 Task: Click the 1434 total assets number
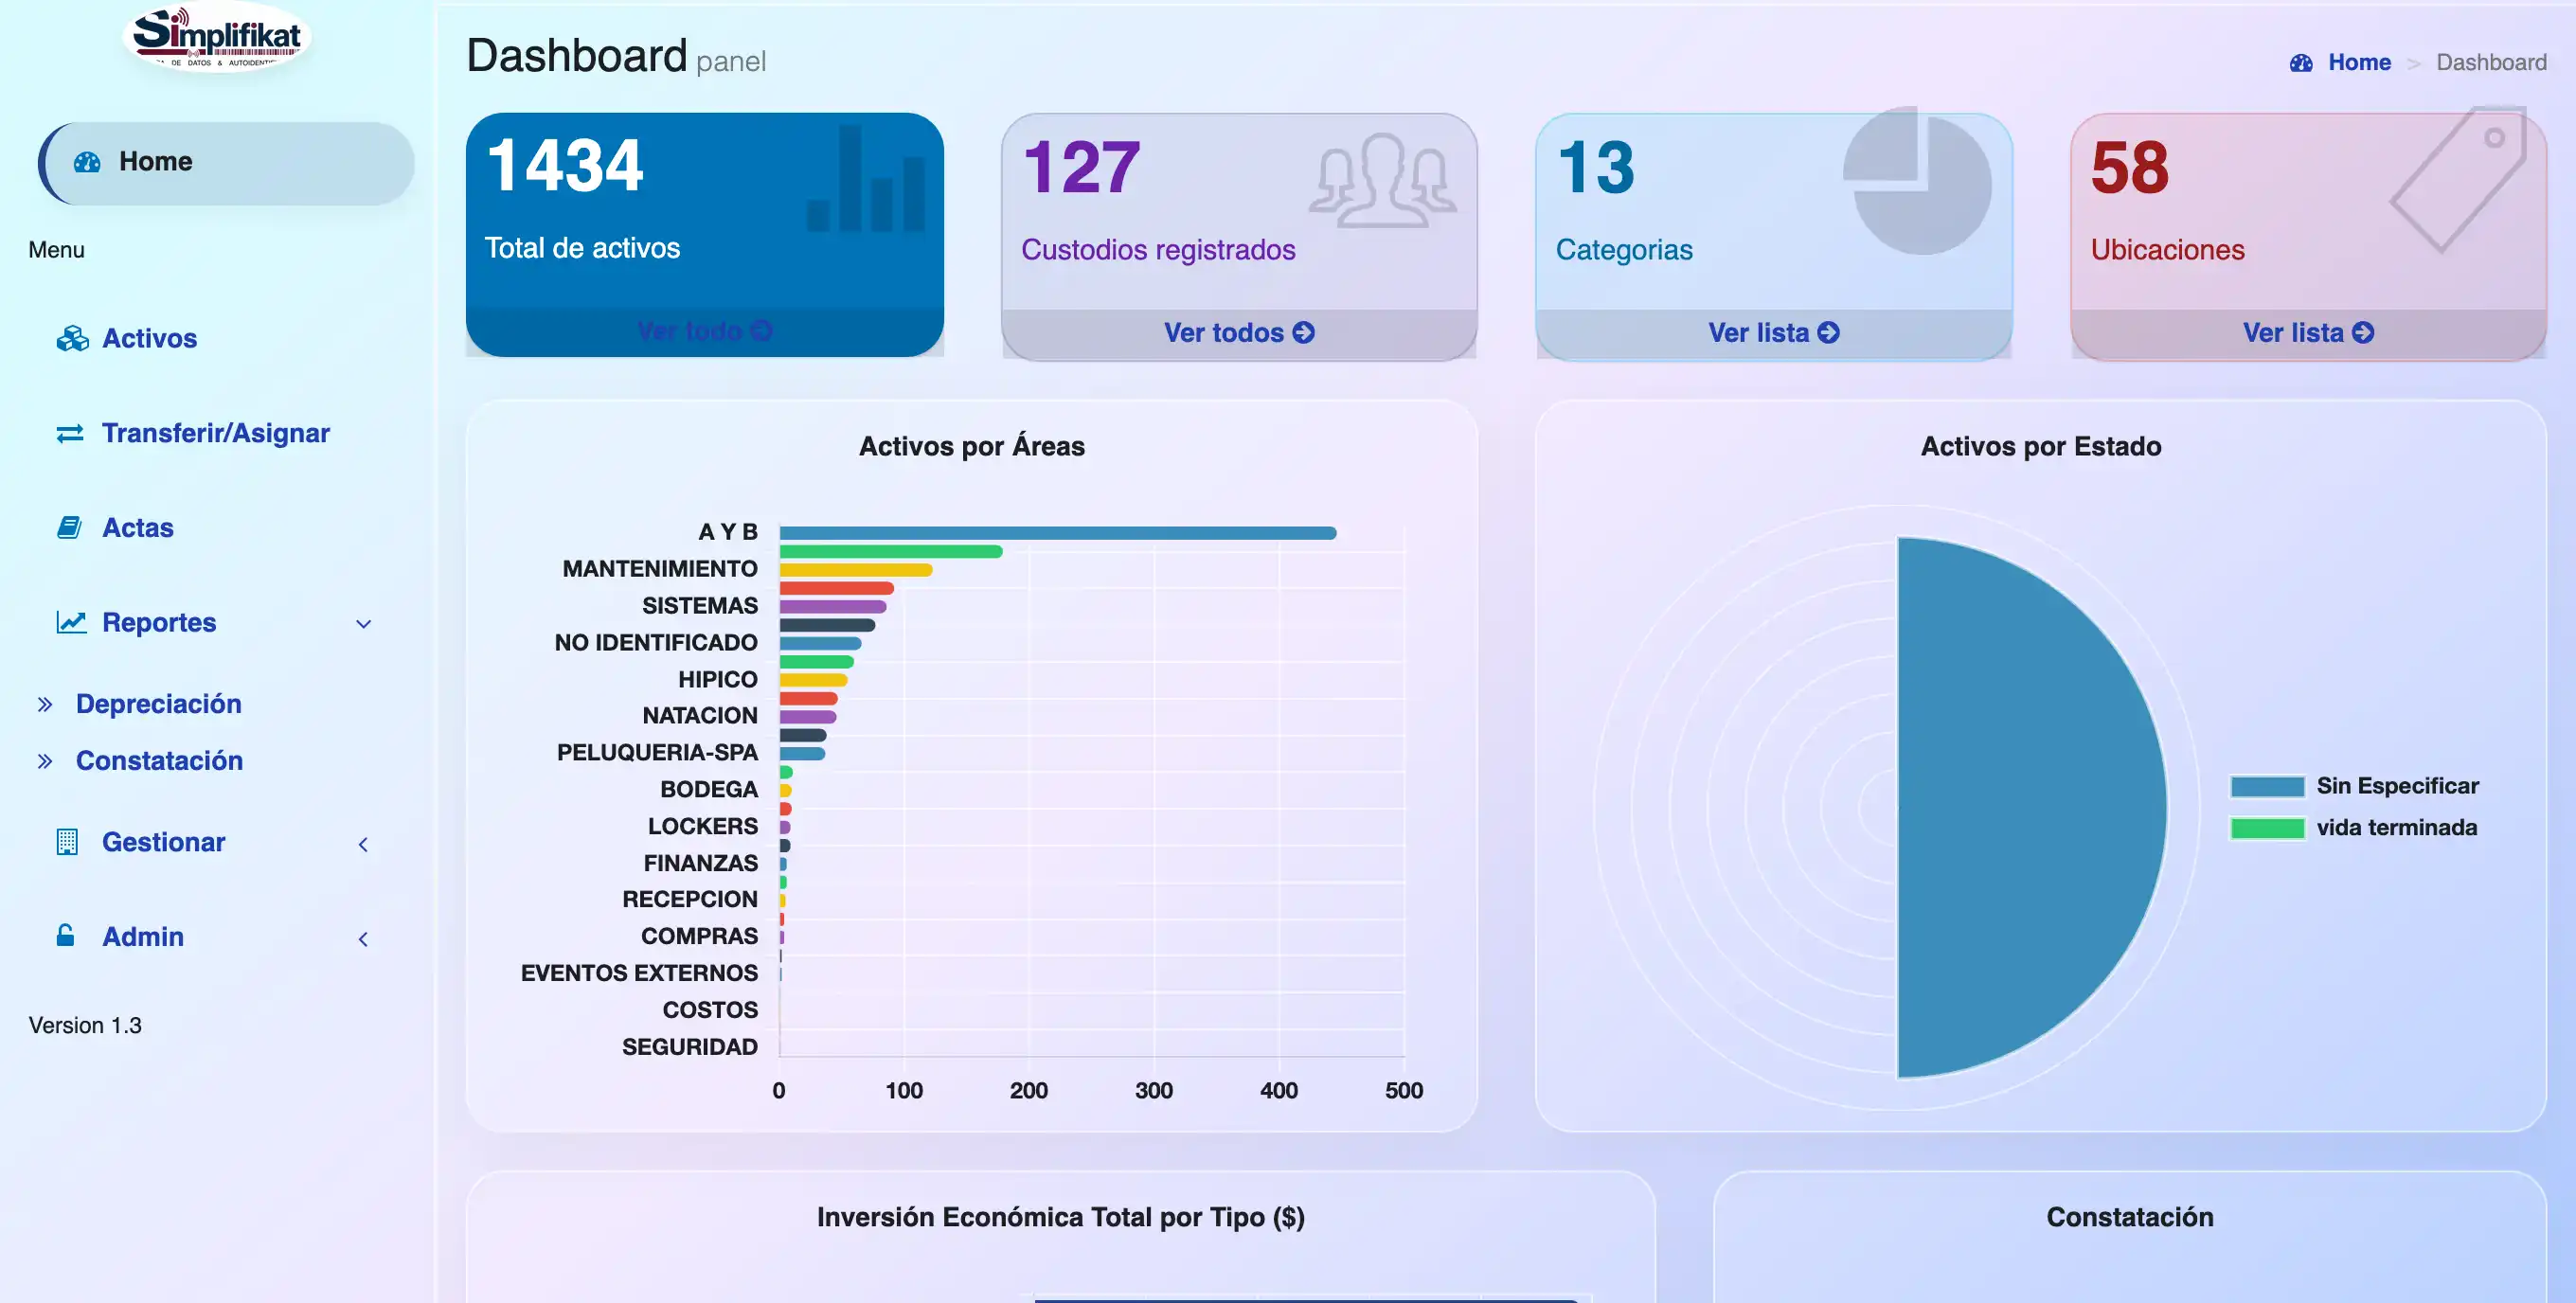[x=565, y=165]
